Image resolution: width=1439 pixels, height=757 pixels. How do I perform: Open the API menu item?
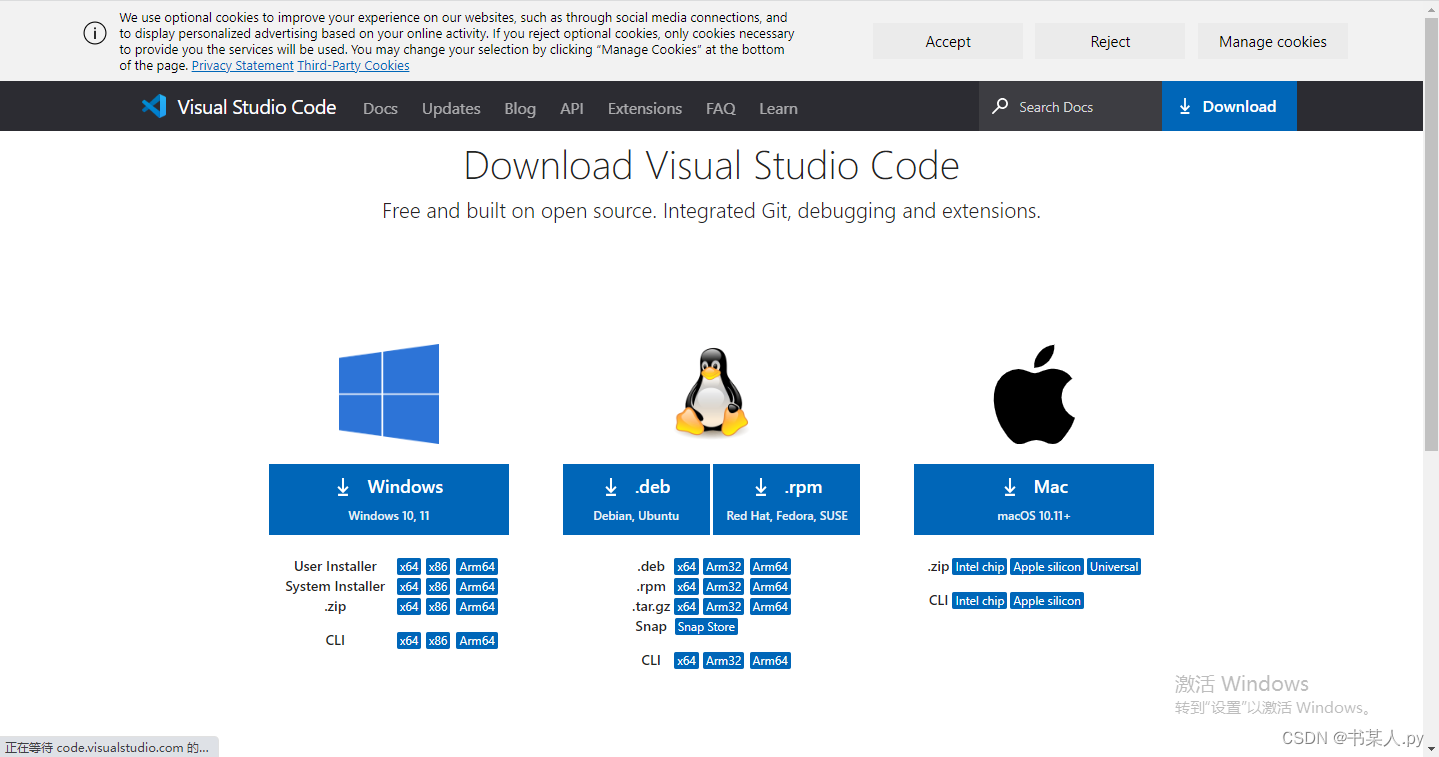[x=572, y=108]
